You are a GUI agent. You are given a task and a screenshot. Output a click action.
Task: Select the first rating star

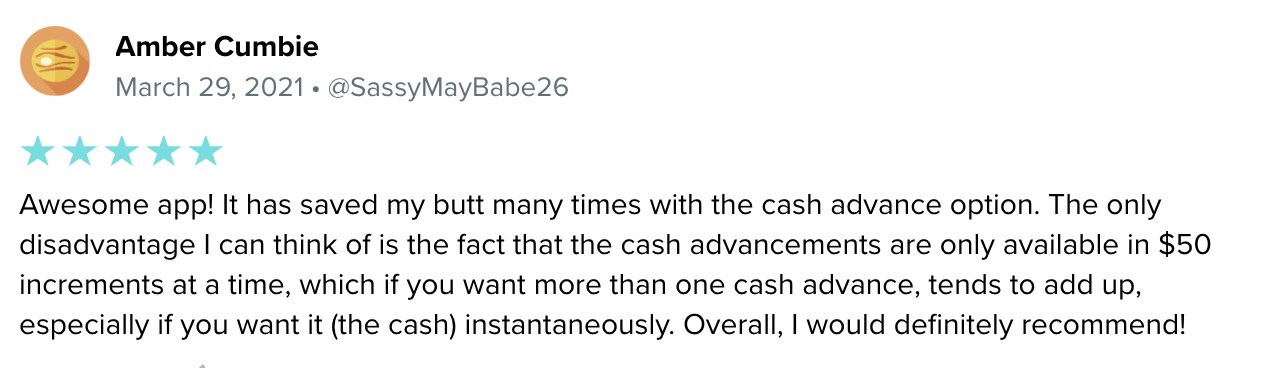point(37,151)
